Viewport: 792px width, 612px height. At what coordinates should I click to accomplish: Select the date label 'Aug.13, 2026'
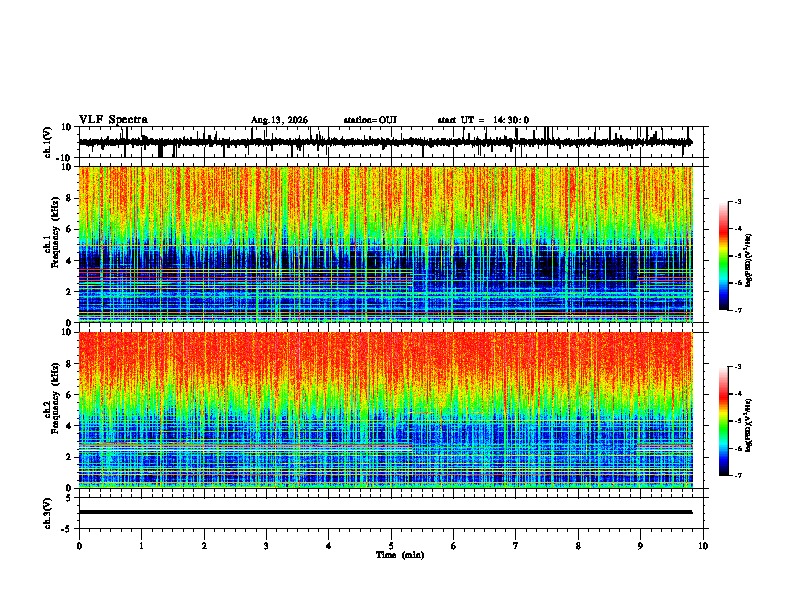(279, 120)
